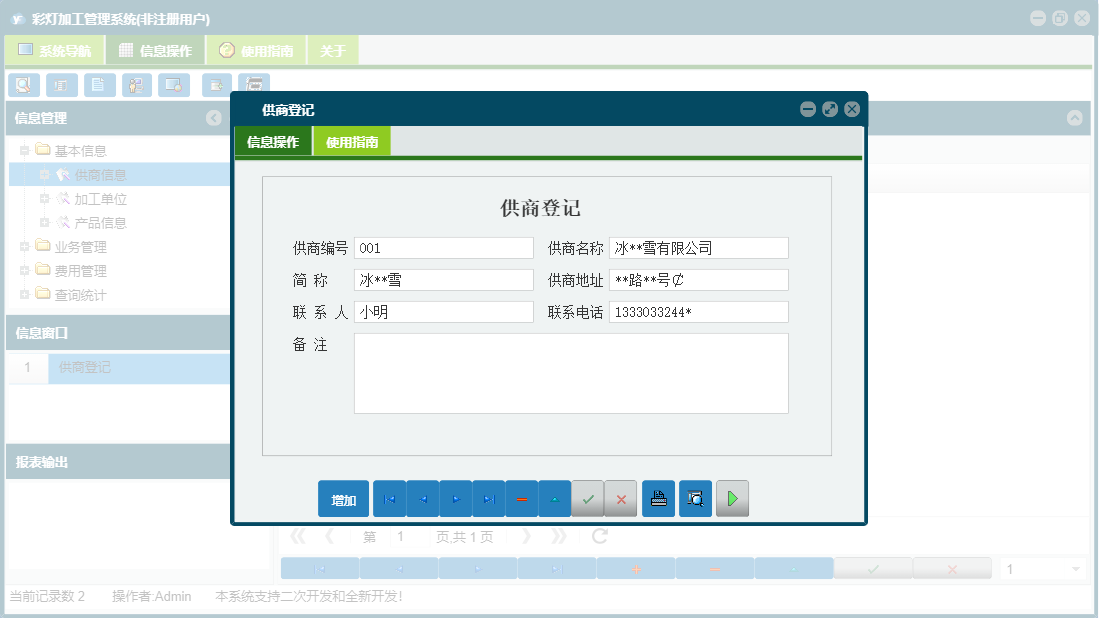Jump to first record with the navigation icon
This screenshot has height=618, width=1099.
(389, 498)
